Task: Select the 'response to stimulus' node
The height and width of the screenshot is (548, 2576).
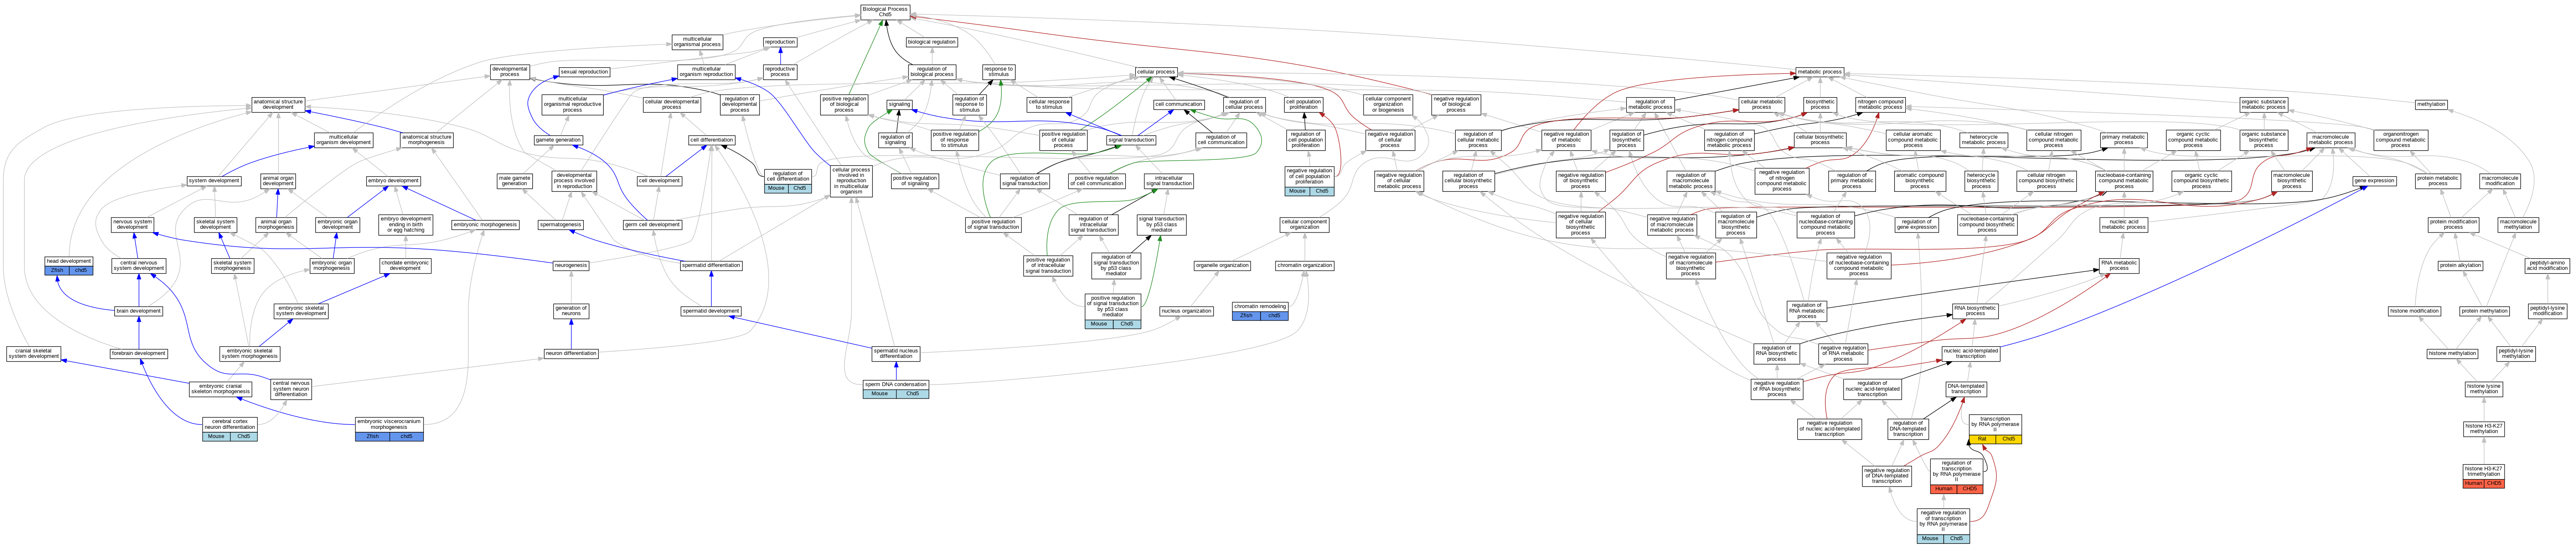Action: 999,72
